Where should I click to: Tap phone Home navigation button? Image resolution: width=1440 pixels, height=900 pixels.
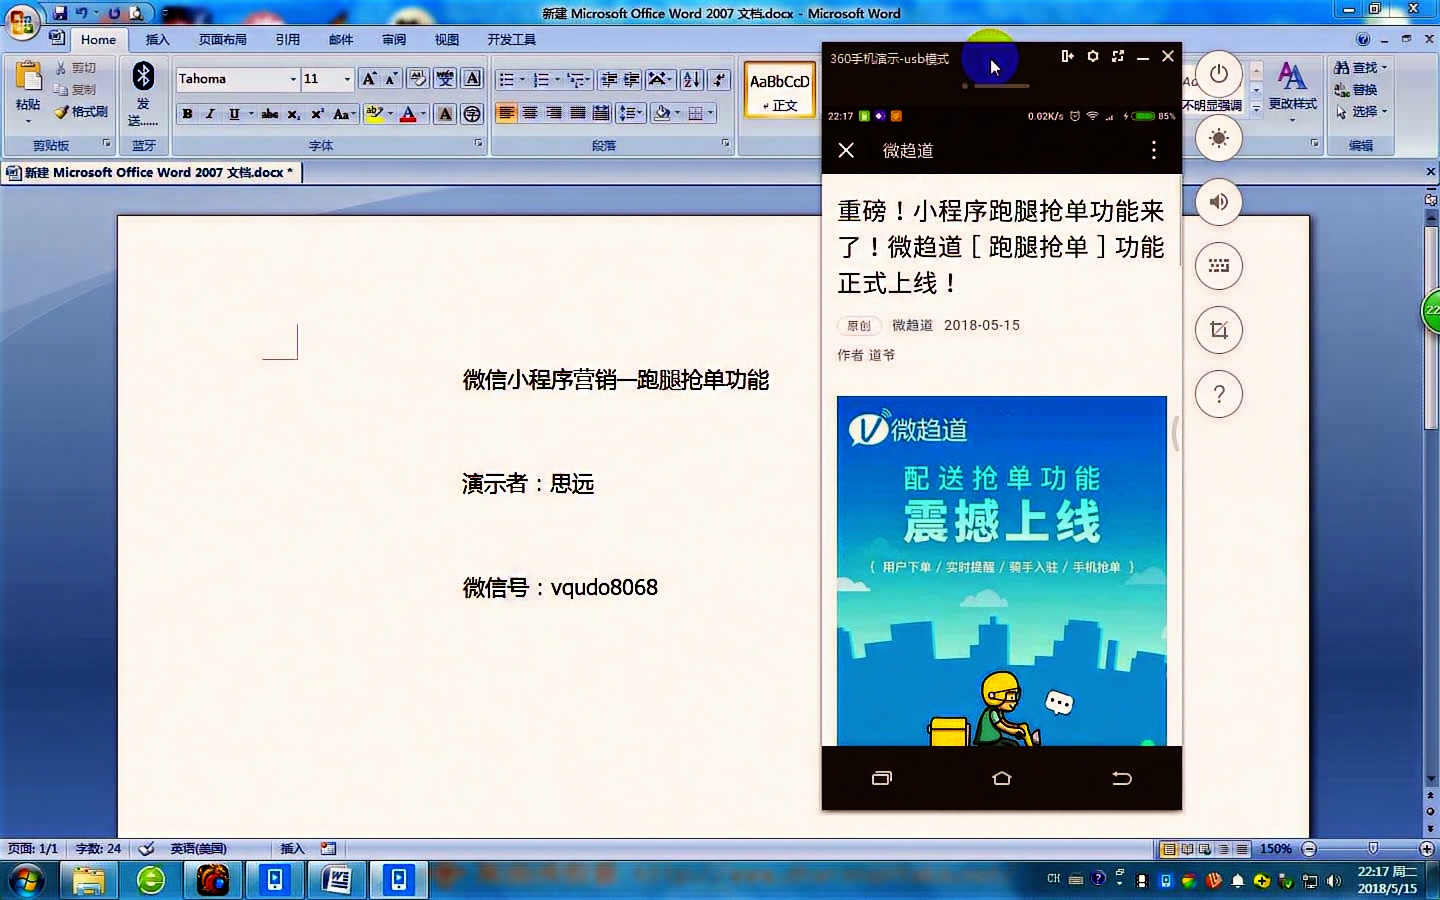[x=1002, y=778]
